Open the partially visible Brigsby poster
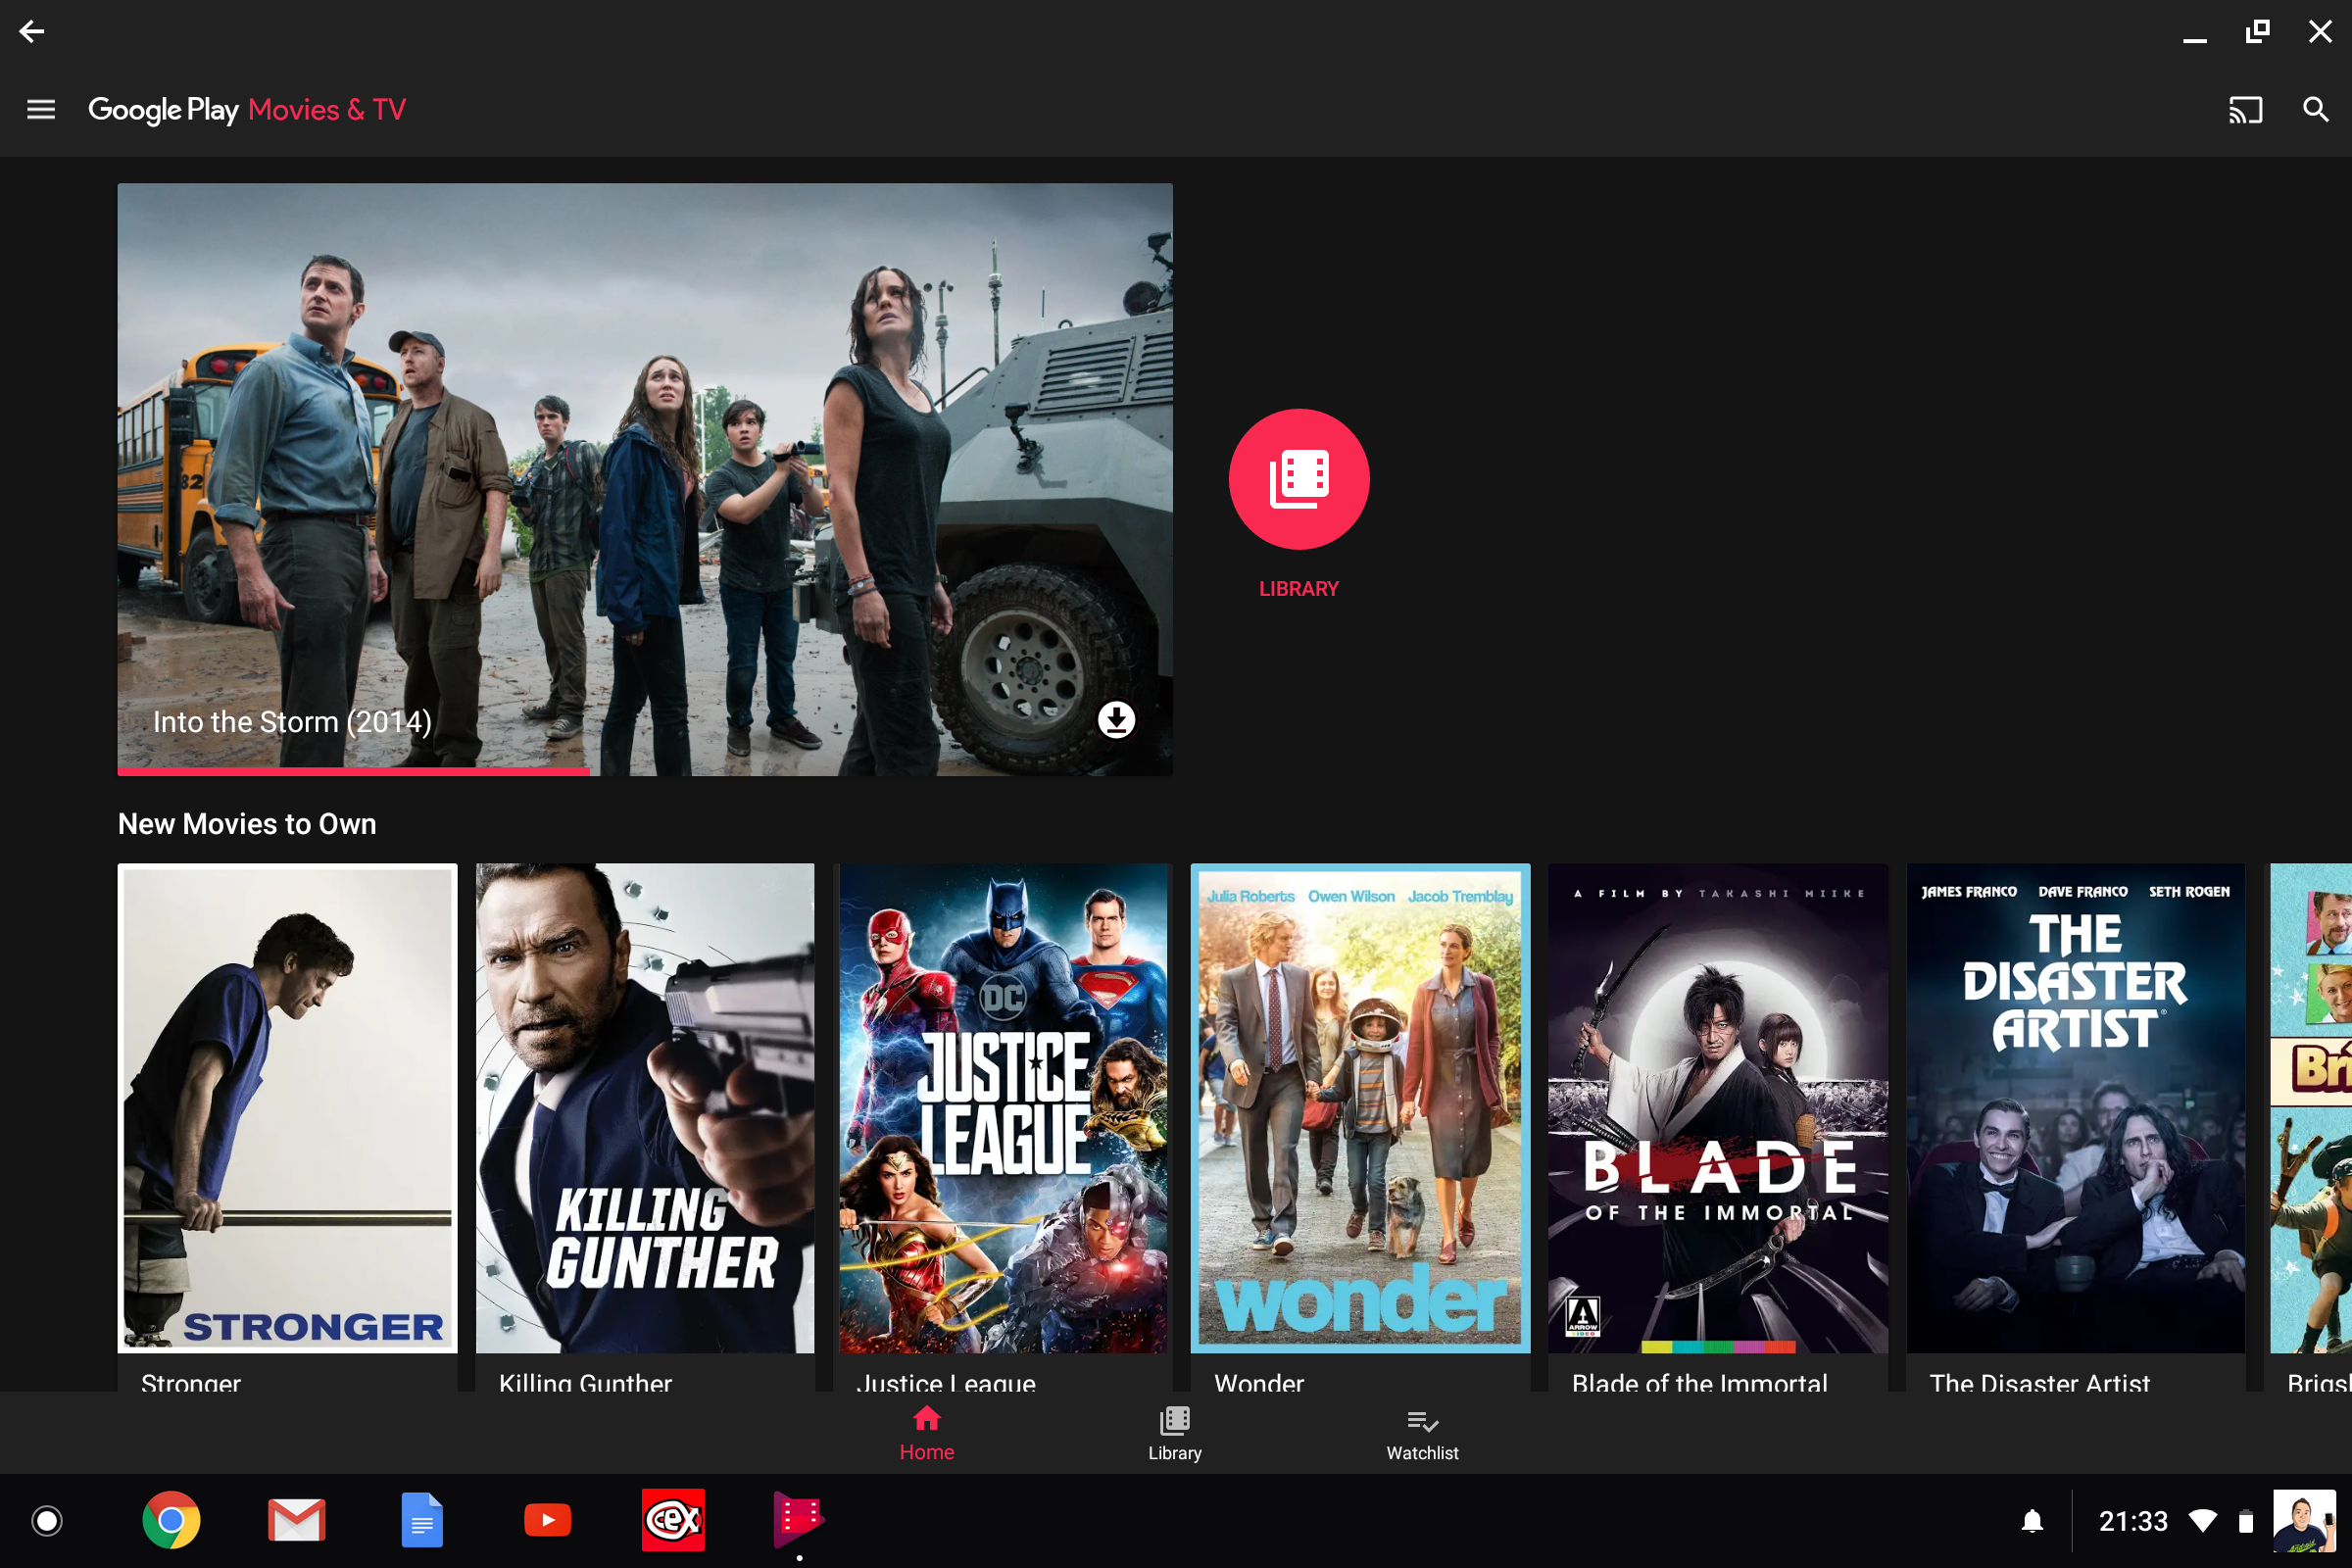 (2311, 1108)
